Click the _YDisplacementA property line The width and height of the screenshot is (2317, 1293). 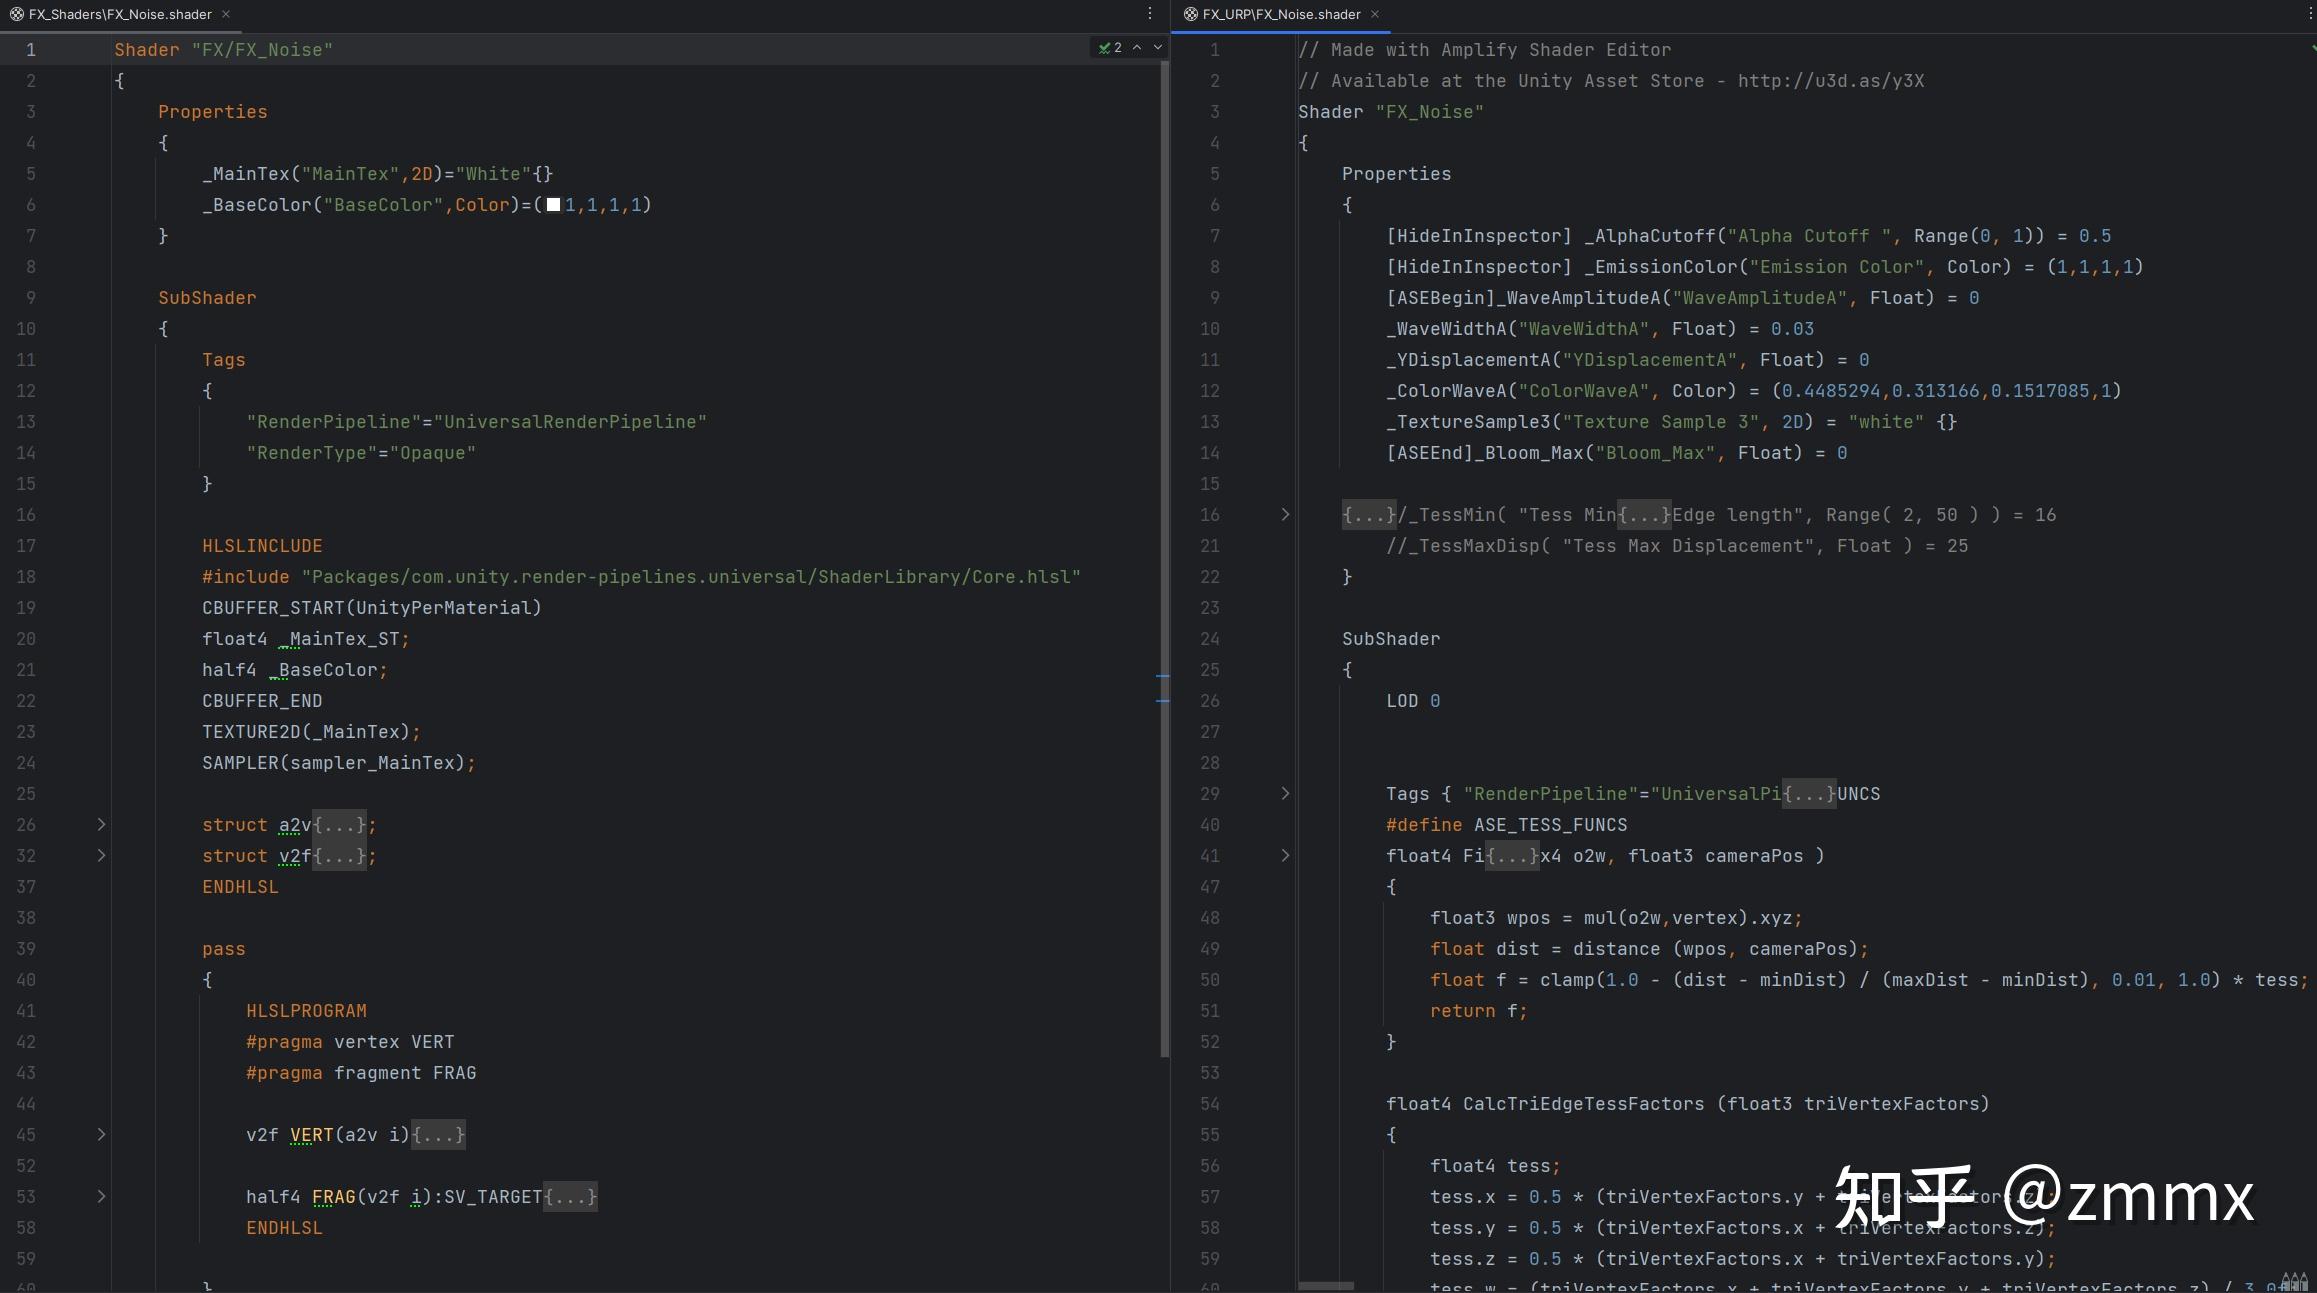coord(1627,360)
